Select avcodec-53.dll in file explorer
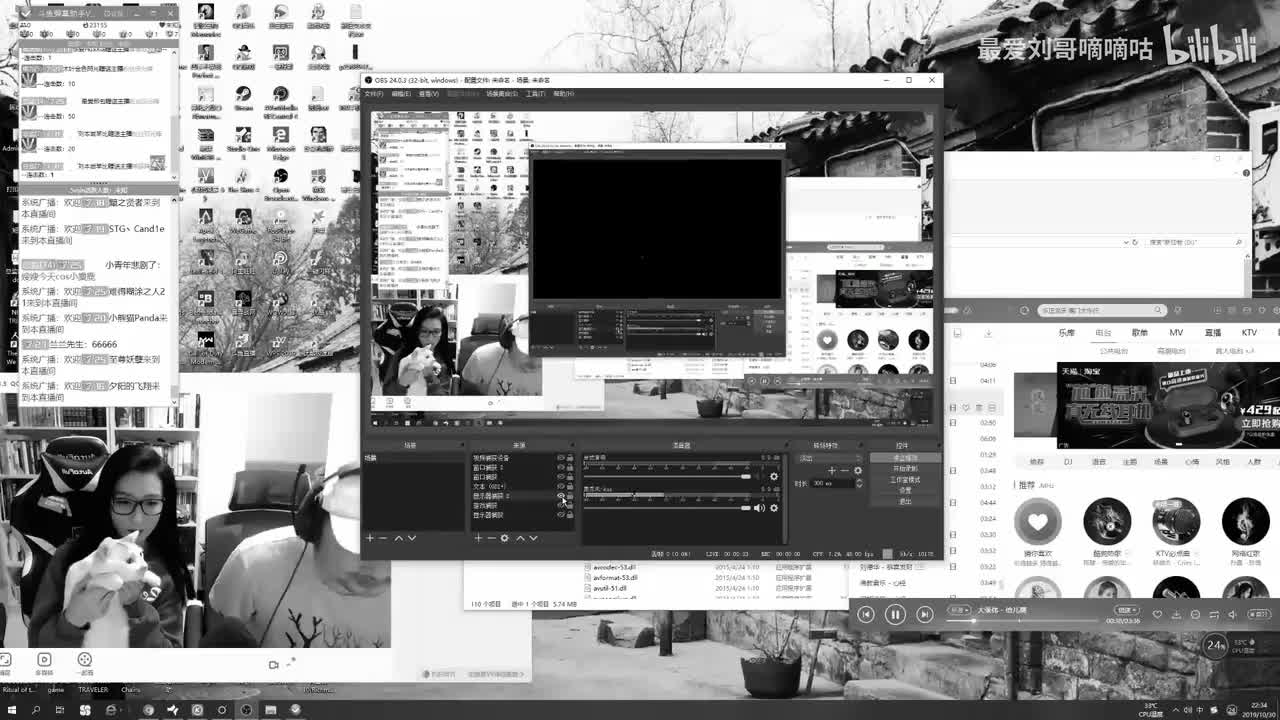This screenshot has width=1280, height=720. tap(615, 567)
